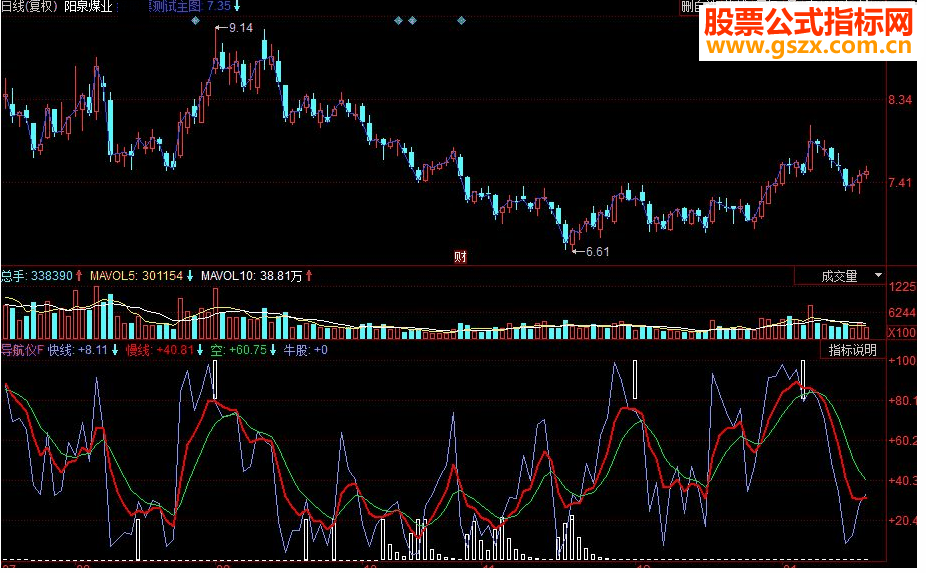Click the X100 volume axis unit

tap(902, 333)
